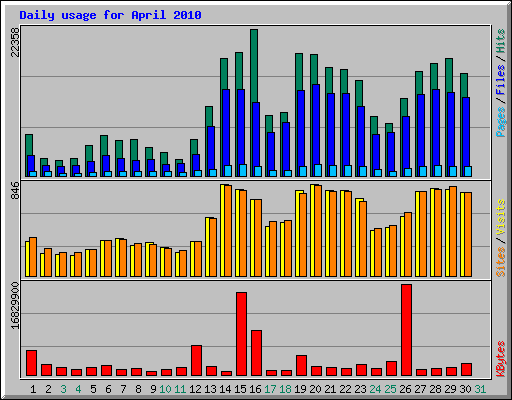The image size is (512, 400).
Task: Click the blue files bar for day 20
Action: tap(316, 124)
